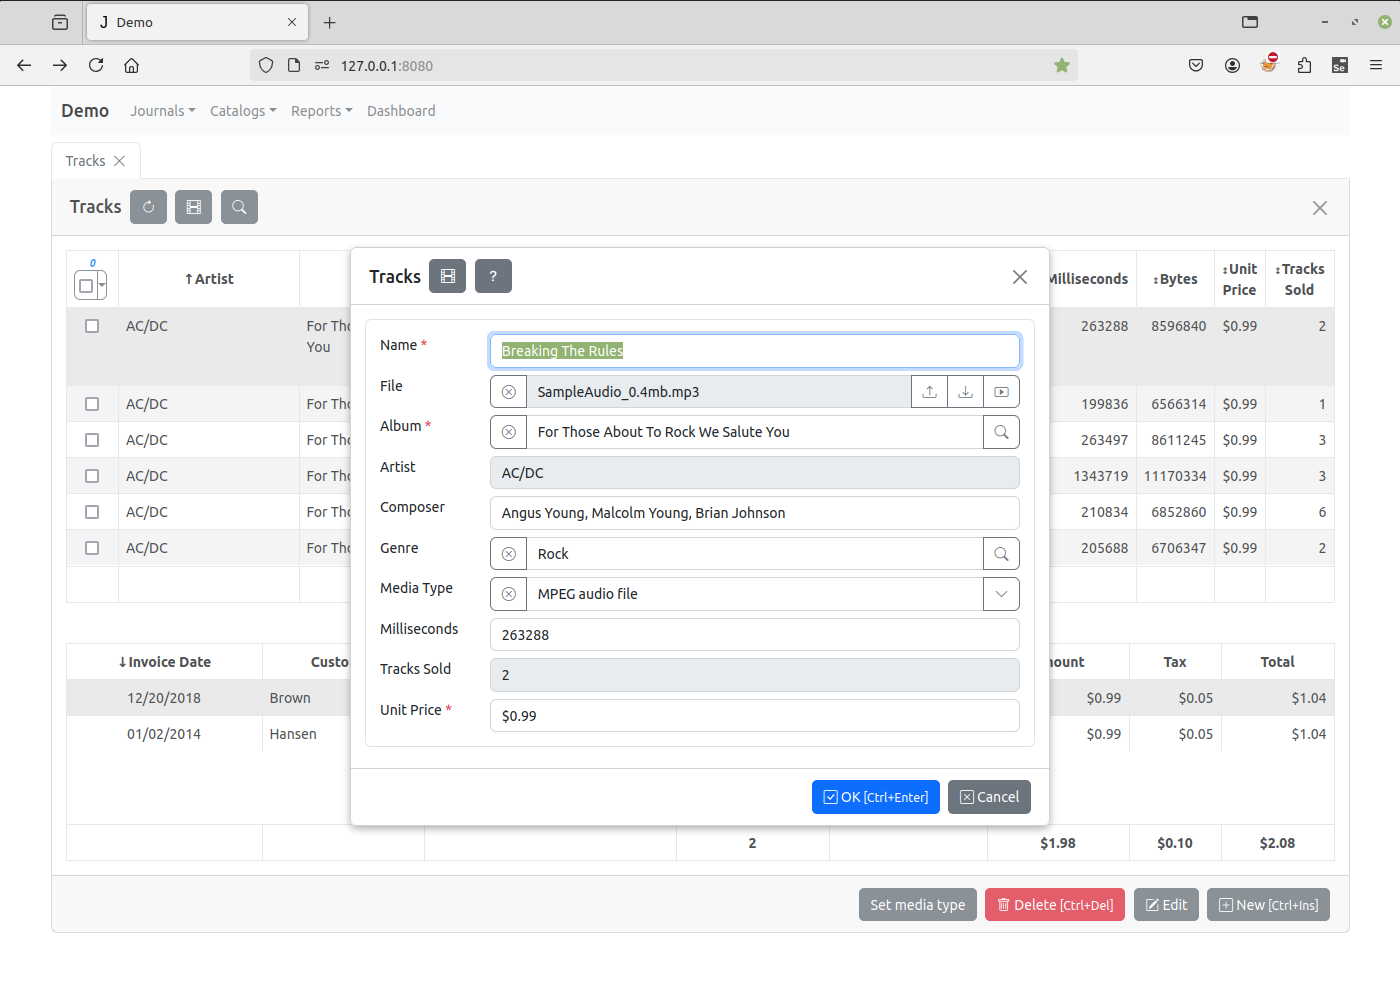Click the Save to Pocket icon
This screenshot has width=1400, height=987.
(1196, 65)
